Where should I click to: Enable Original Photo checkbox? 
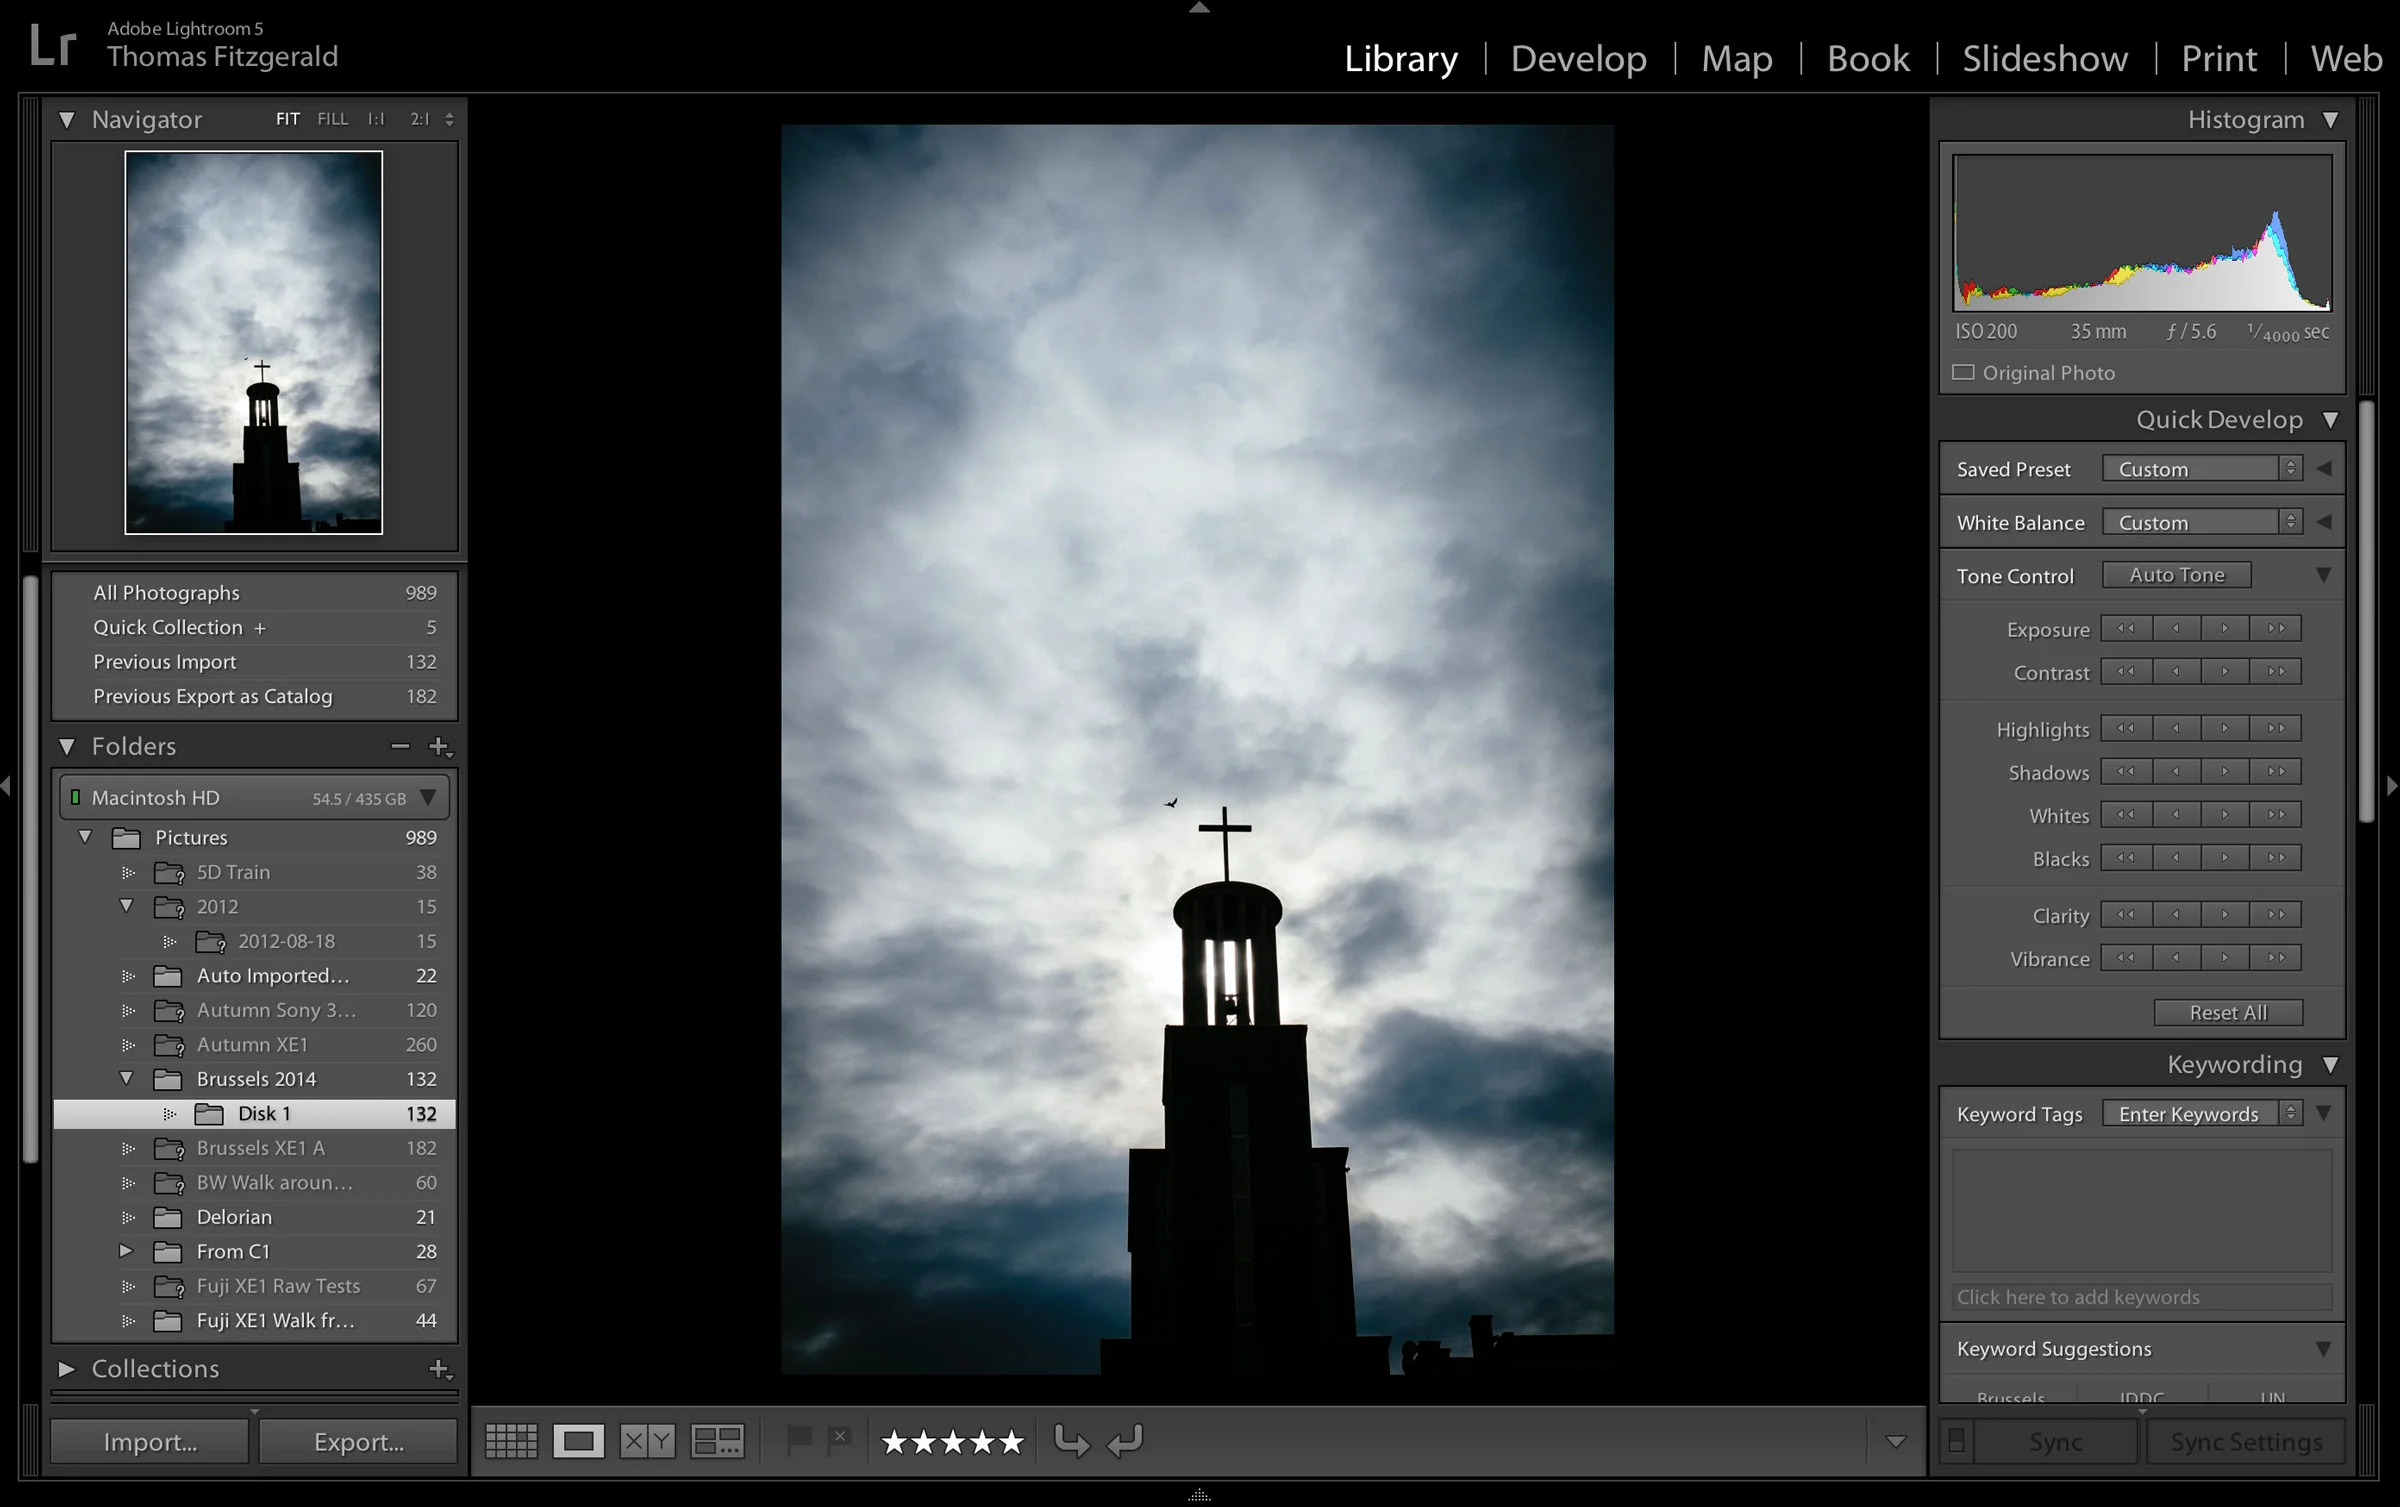pyautogui.click(x=1964, y=373)
